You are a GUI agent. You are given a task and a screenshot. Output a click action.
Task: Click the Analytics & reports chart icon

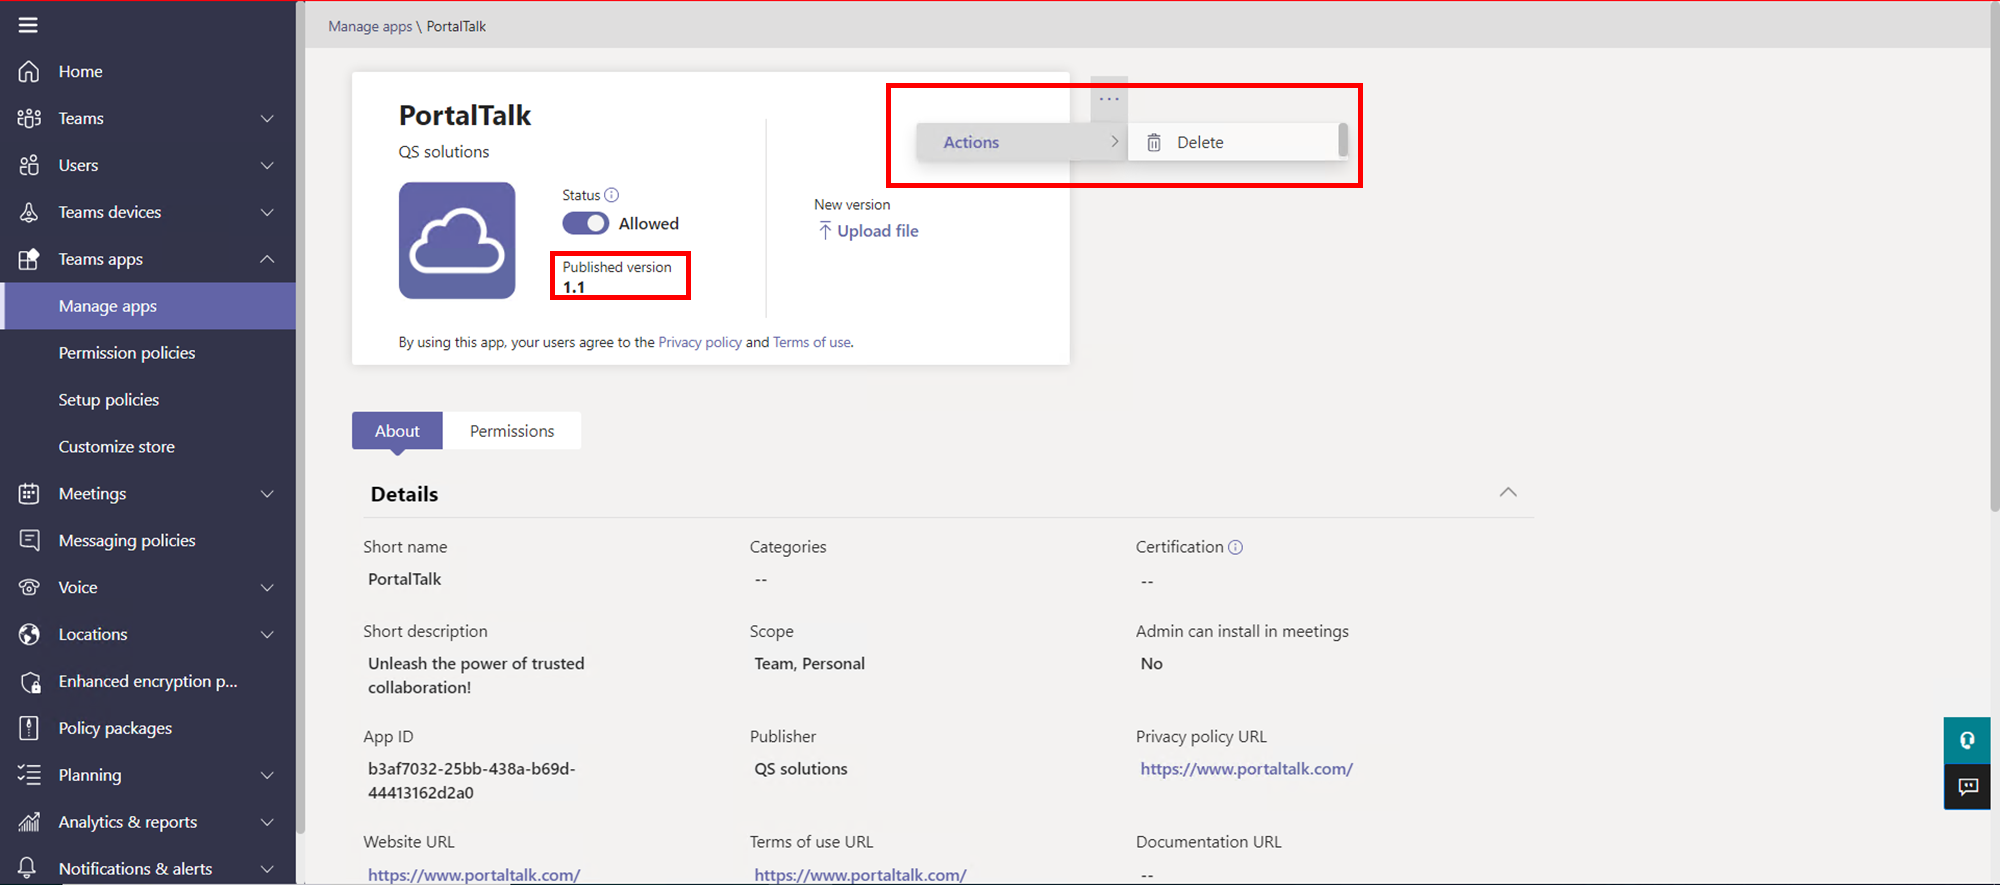click(x=29, y=822)
